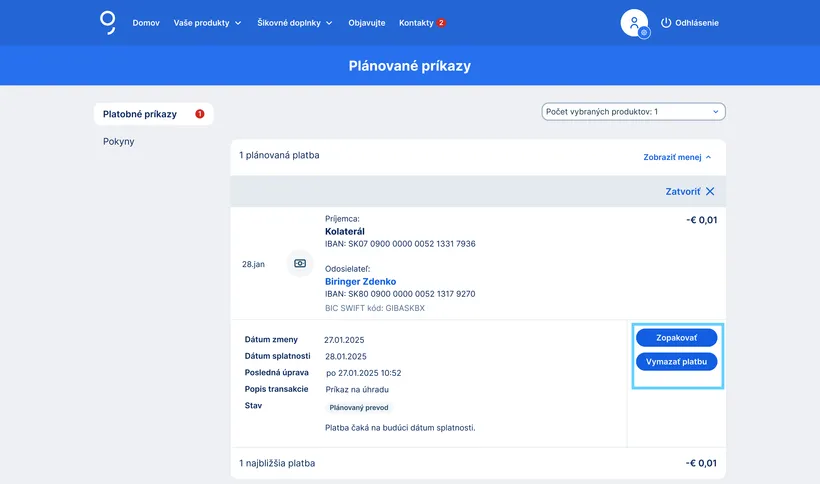Expand the Vaše produkty menu
Screen dimensions: 820x484
(207, 23)
